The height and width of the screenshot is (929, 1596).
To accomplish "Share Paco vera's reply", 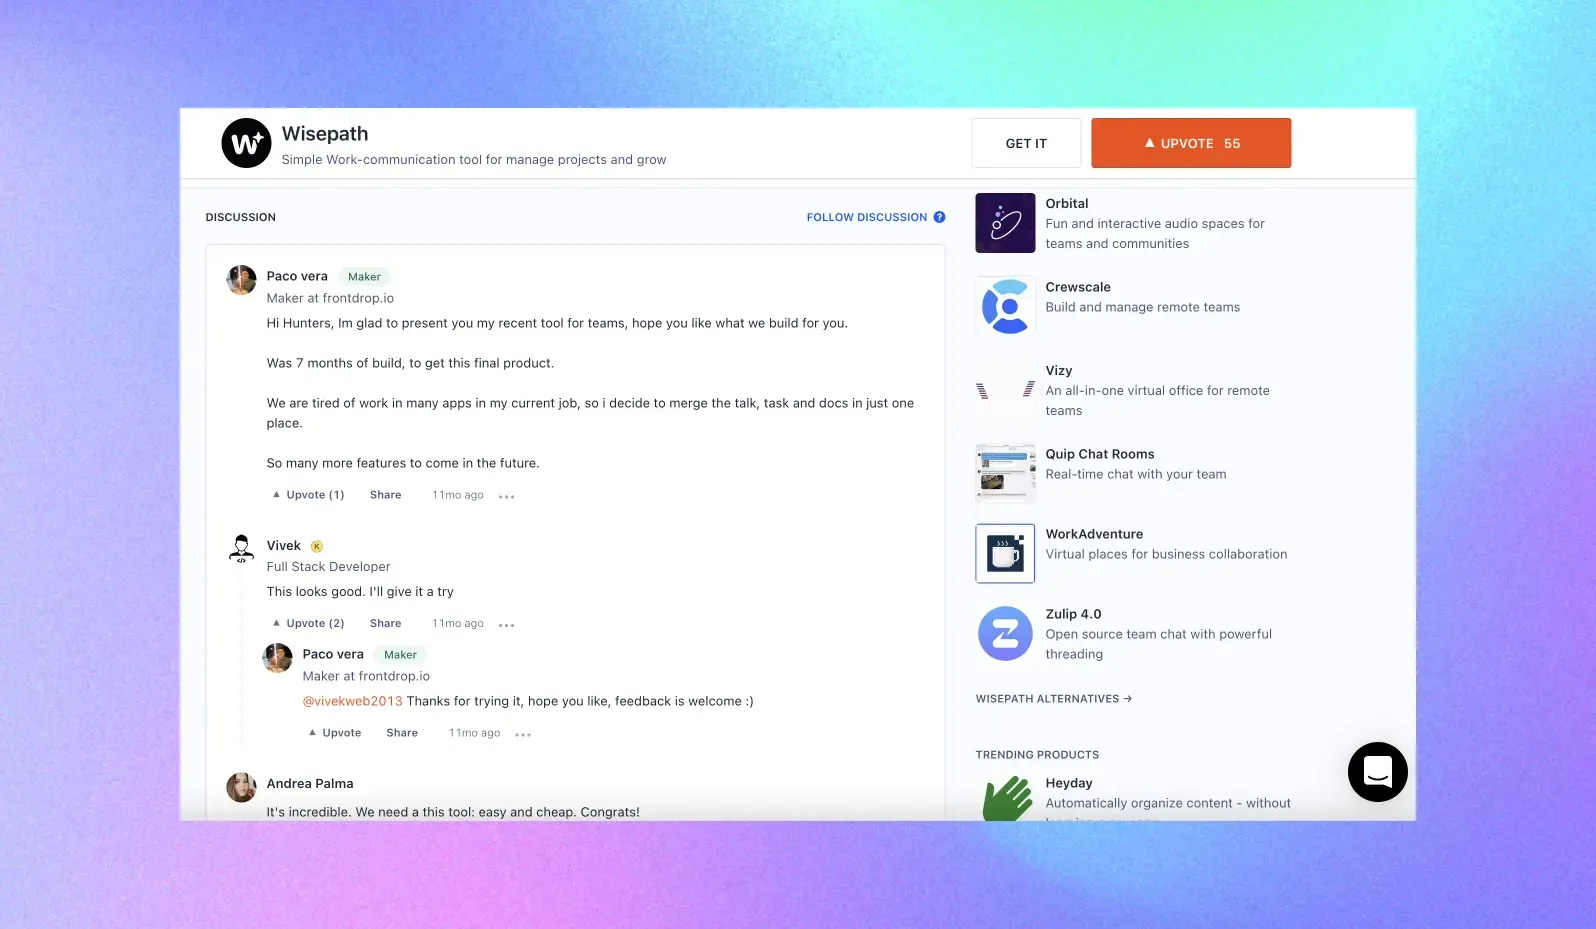I will pyautogui.click(x=402, y=733).
